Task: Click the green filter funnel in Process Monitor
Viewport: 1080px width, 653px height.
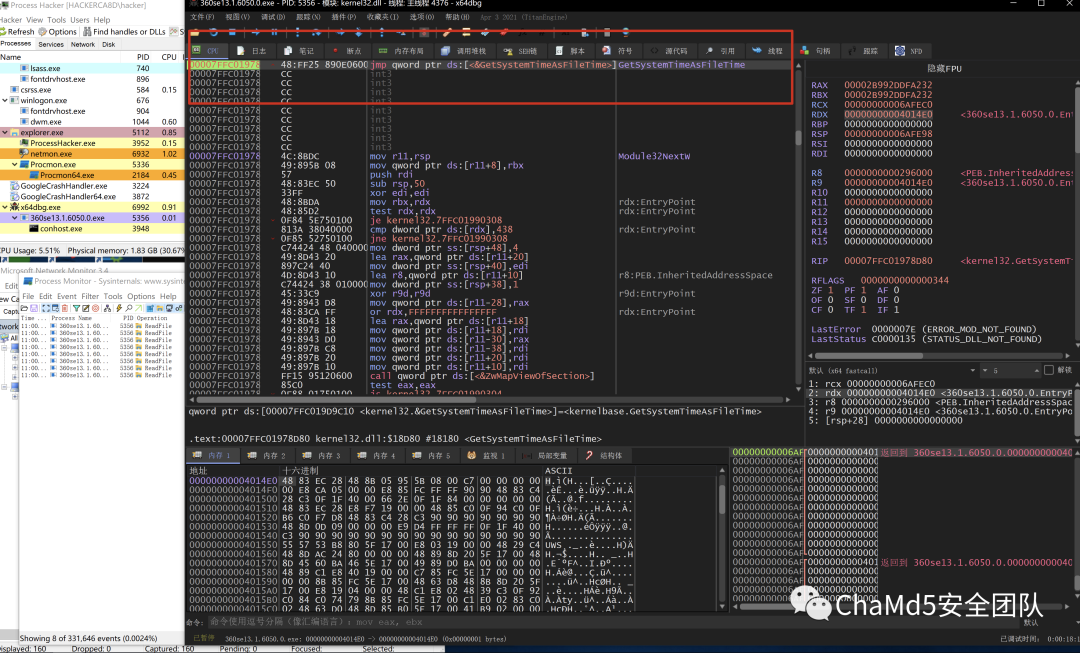Action: [x=76, y=308]
